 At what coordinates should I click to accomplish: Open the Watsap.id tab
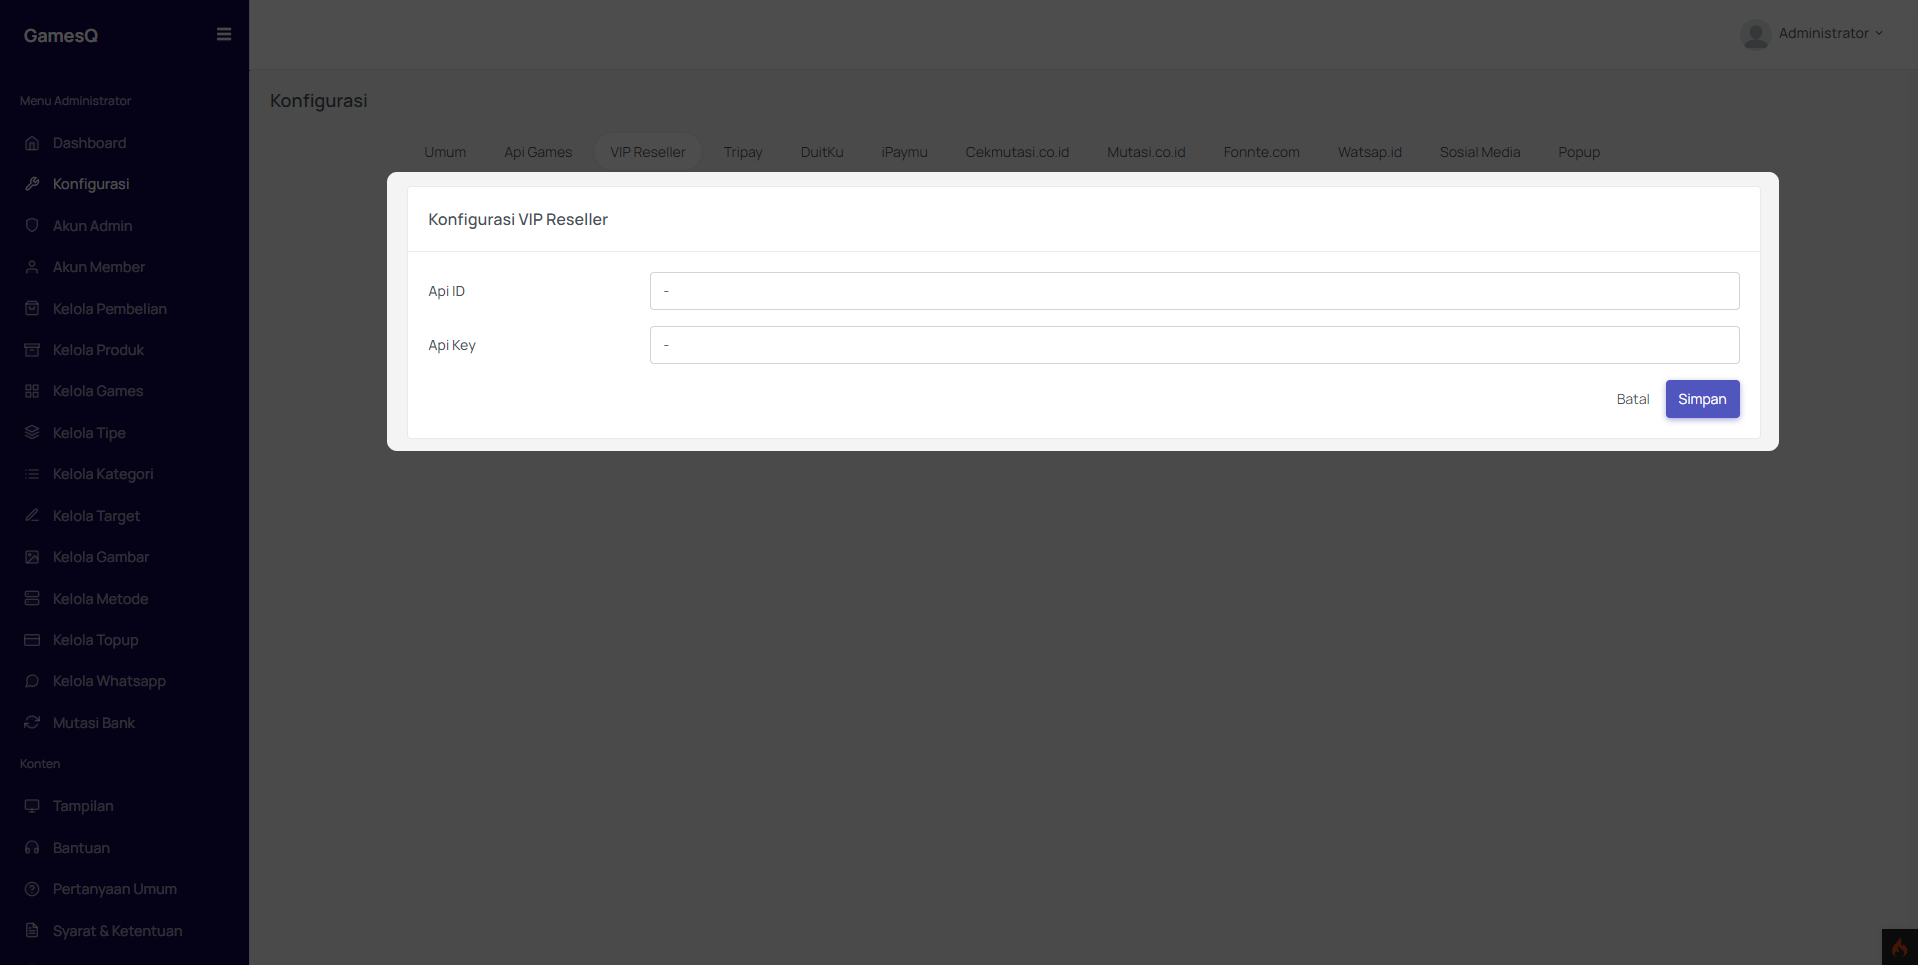coord(1370,152)
